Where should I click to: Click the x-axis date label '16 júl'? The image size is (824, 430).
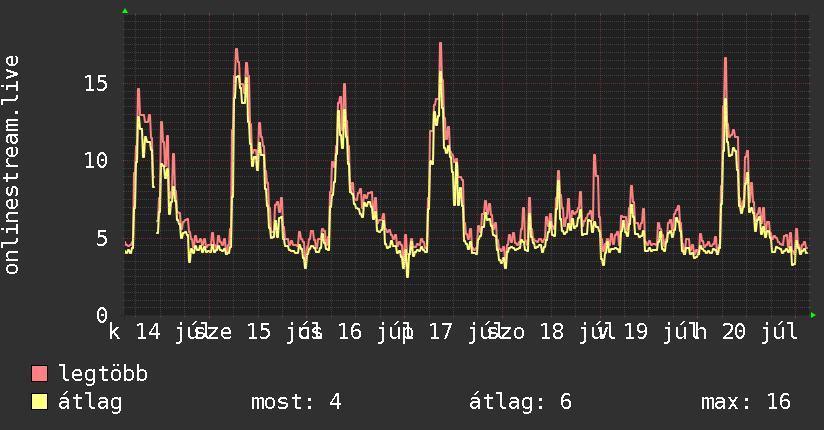[x=374, y=332]
